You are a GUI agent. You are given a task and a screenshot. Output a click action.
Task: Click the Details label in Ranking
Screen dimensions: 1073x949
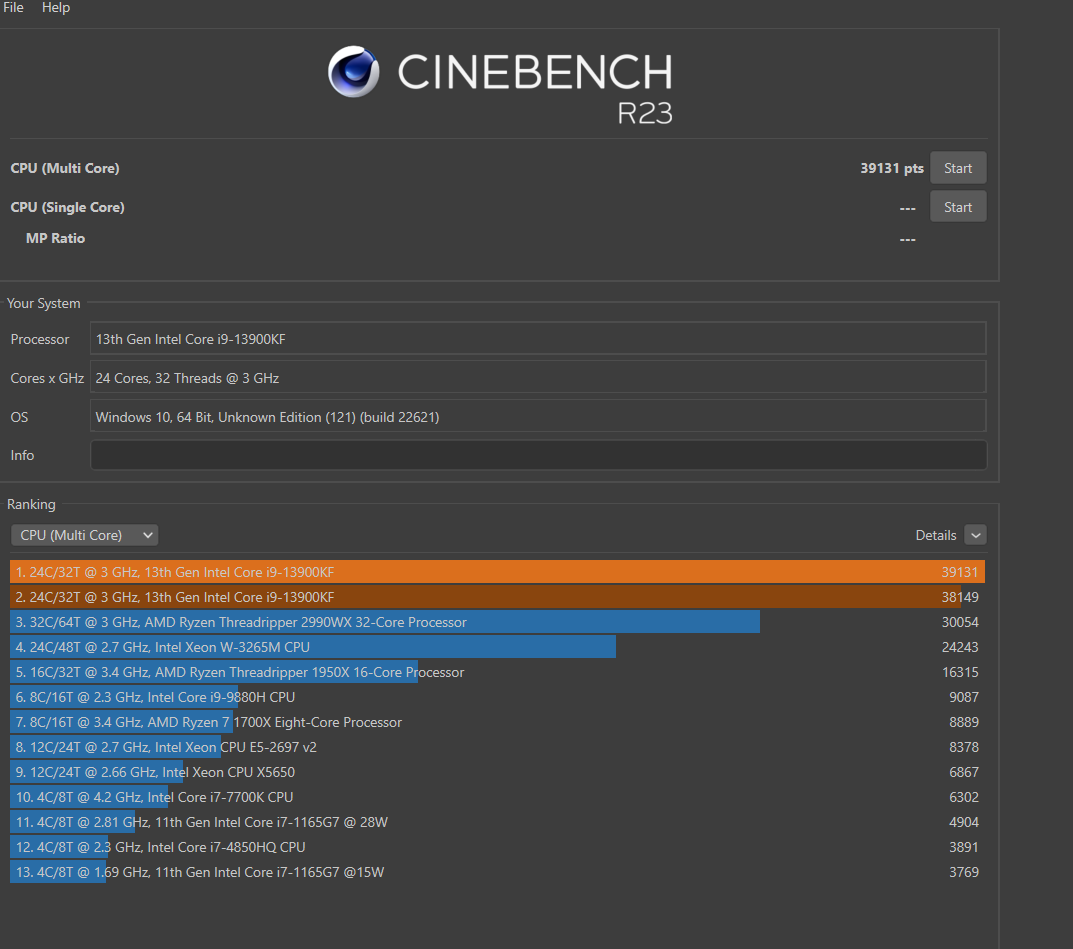tap(935, 535)
